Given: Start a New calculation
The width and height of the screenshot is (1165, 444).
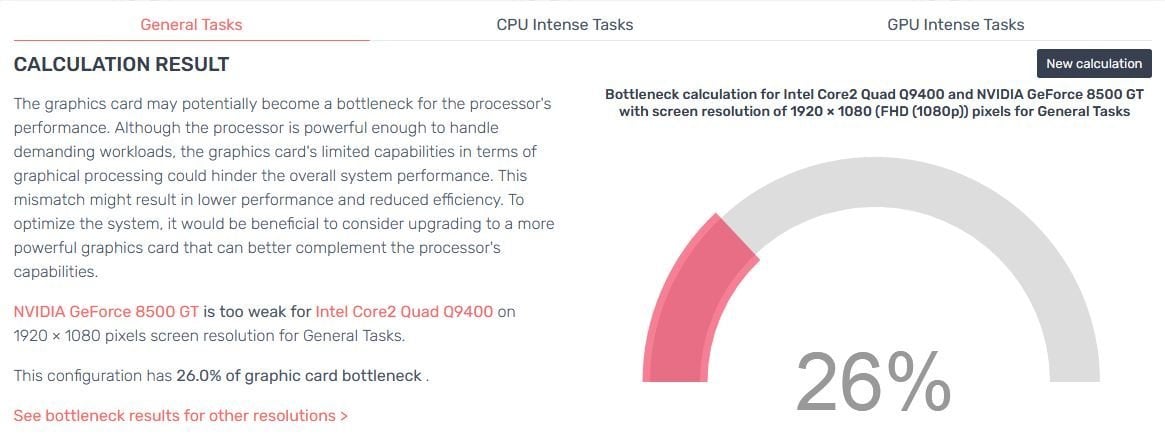Looking at the screenshot, I should click(1094, 63).
